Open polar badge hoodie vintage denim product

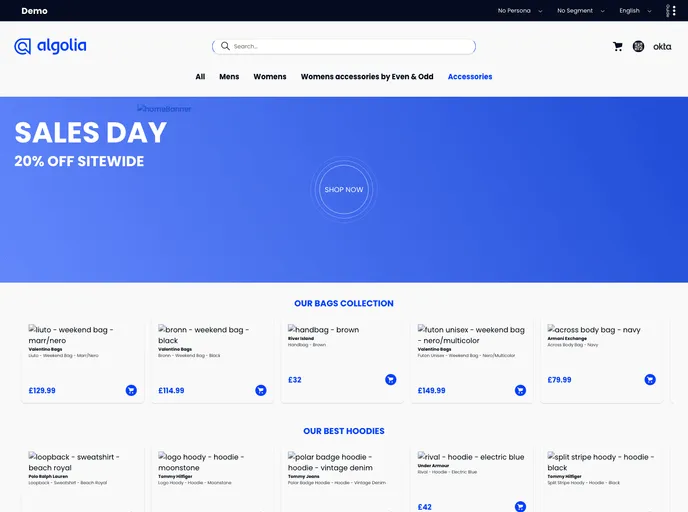pyautogui.click(x=330, y=462)
